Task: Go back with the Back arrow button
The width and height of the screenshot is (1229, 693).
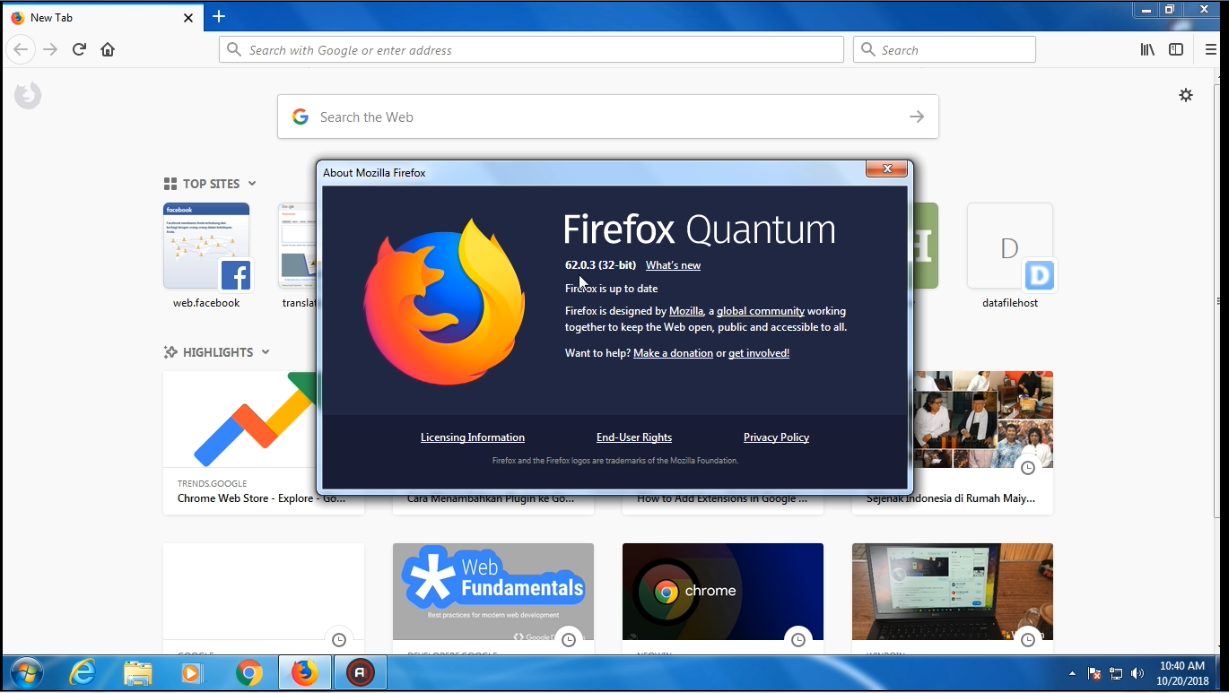Action: (20, 49)
